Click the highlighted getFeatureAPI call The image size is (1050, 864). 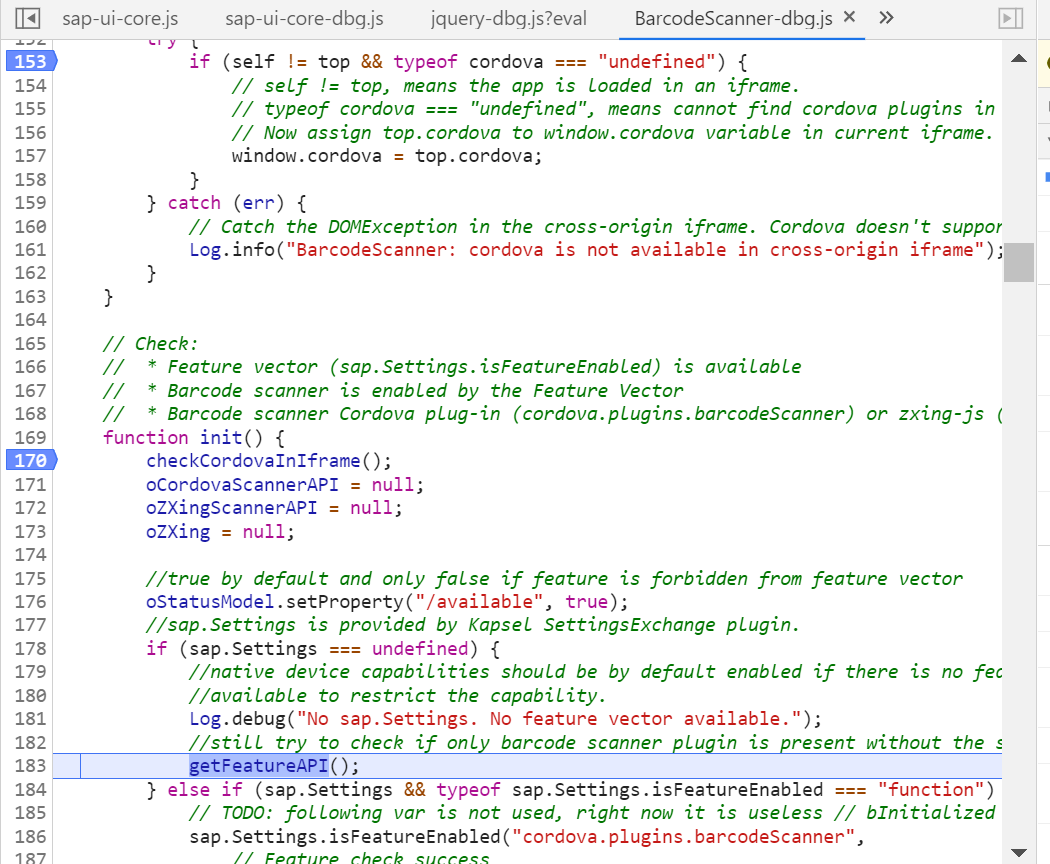click(x=258, y=765)
